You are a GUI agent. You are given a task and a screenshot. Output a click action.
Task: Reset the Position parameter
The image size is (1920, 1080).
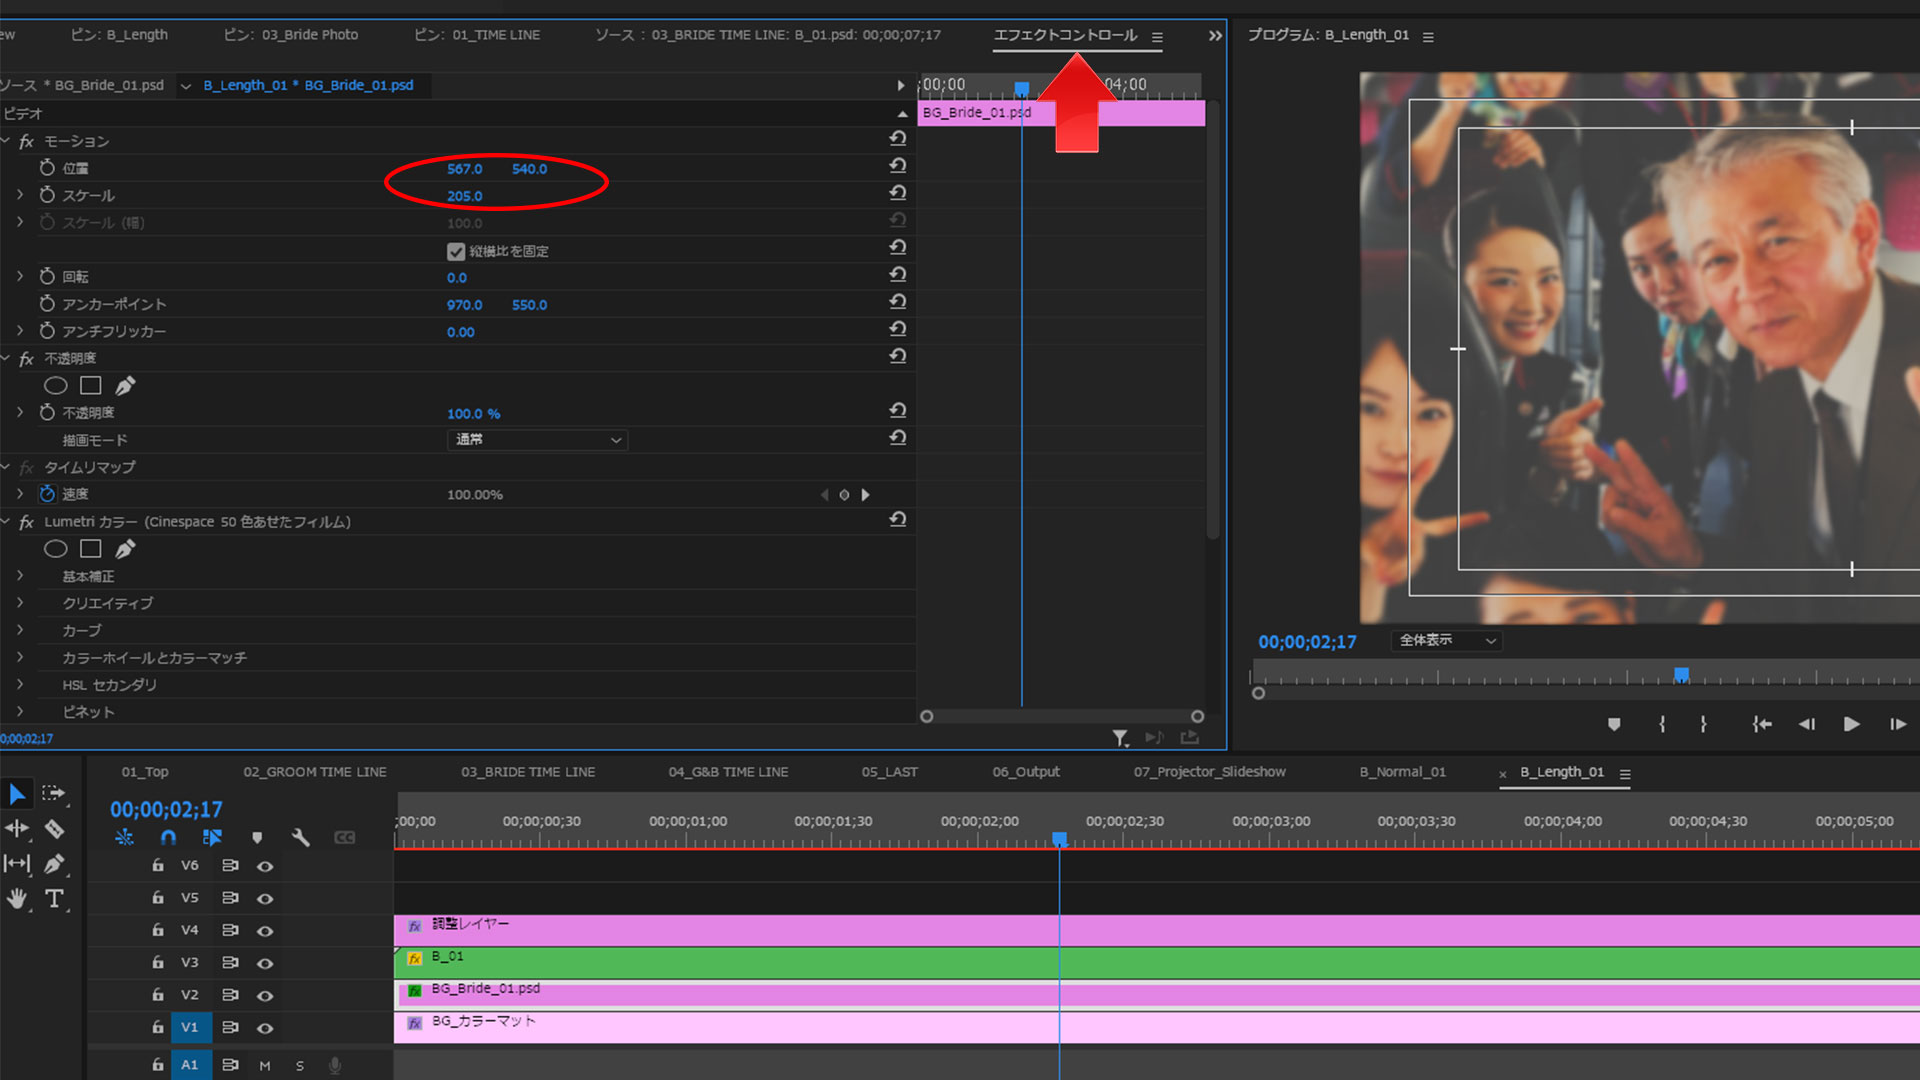(x=898, y=166)
